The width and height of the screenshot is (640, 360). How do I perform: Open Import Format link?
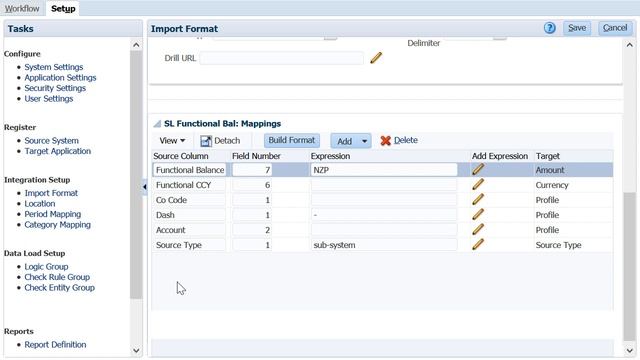[51, 193]
